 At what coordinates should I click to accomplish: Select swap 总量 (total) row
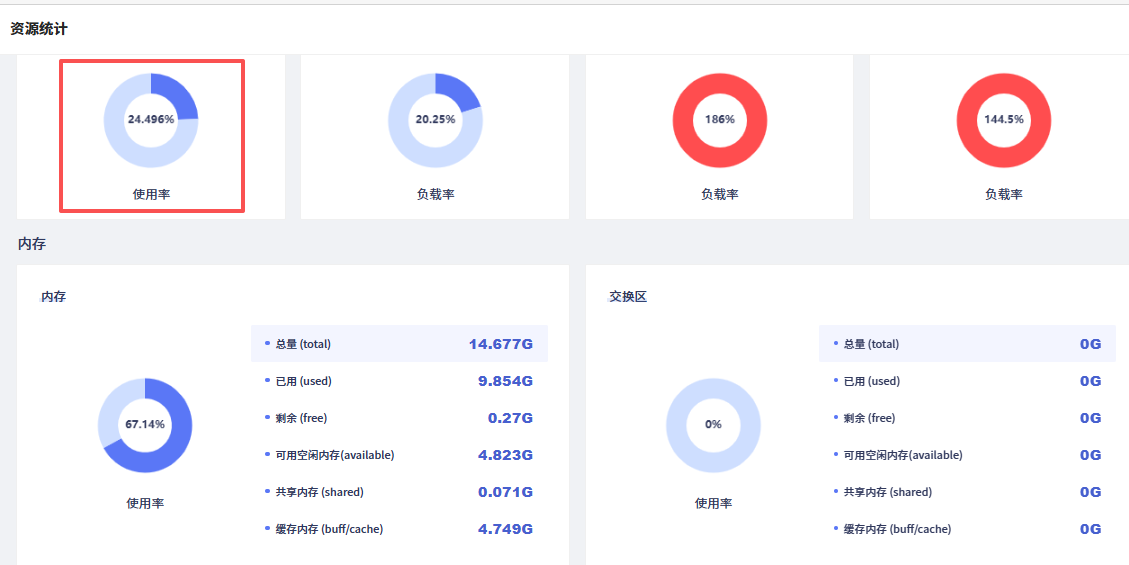(968, 344)
